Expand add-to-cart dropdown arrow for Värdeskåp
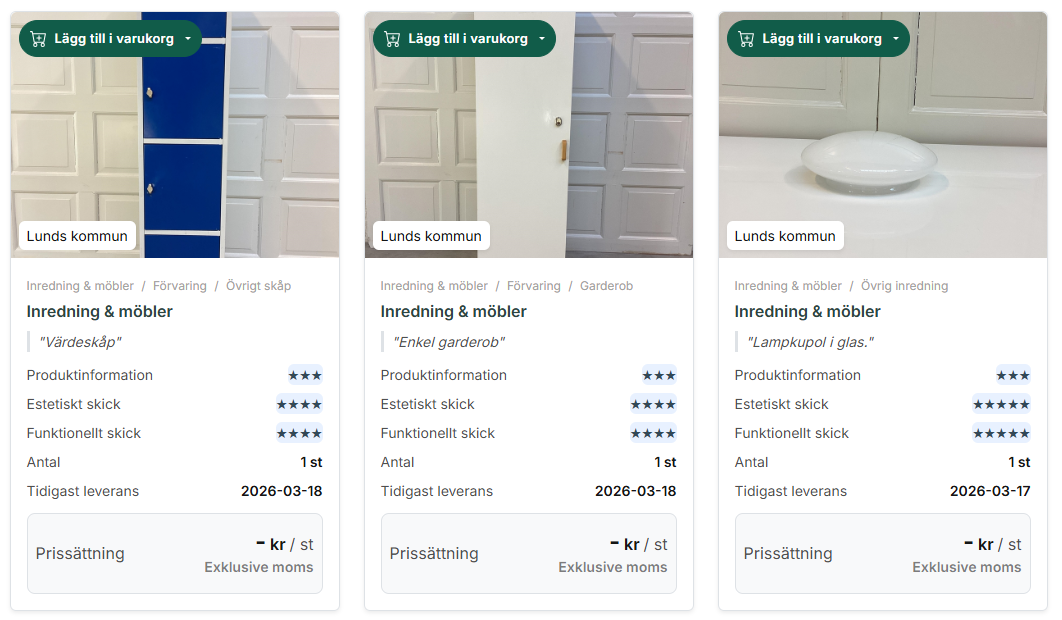Image resolution: width=1062 pixels, height=620 pixels. 187,39
